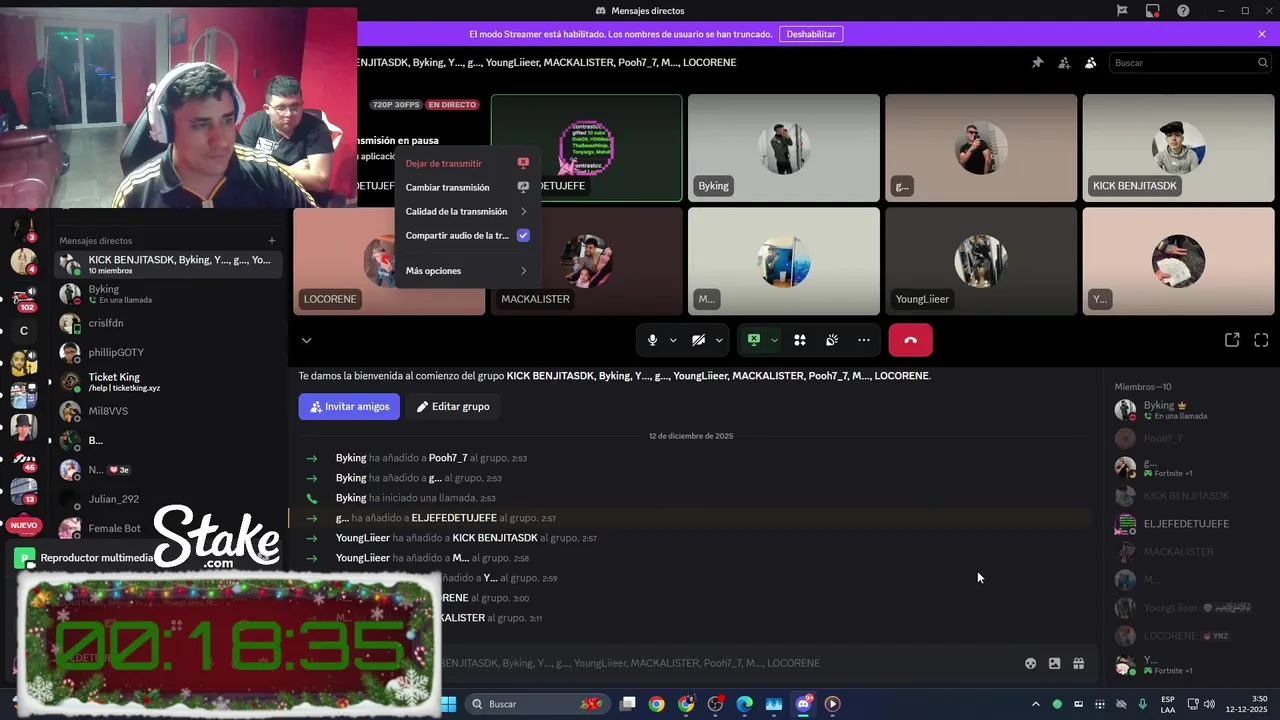Click Editar grupo button

453,407
